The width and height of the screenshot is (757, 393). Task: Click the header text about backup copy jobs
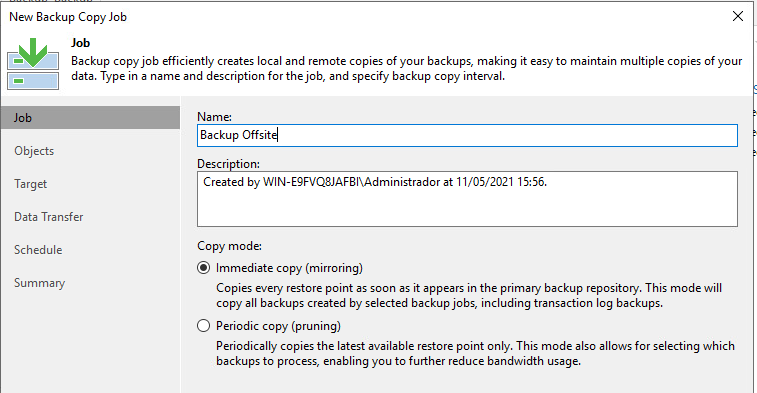click(x=407, y=69)
